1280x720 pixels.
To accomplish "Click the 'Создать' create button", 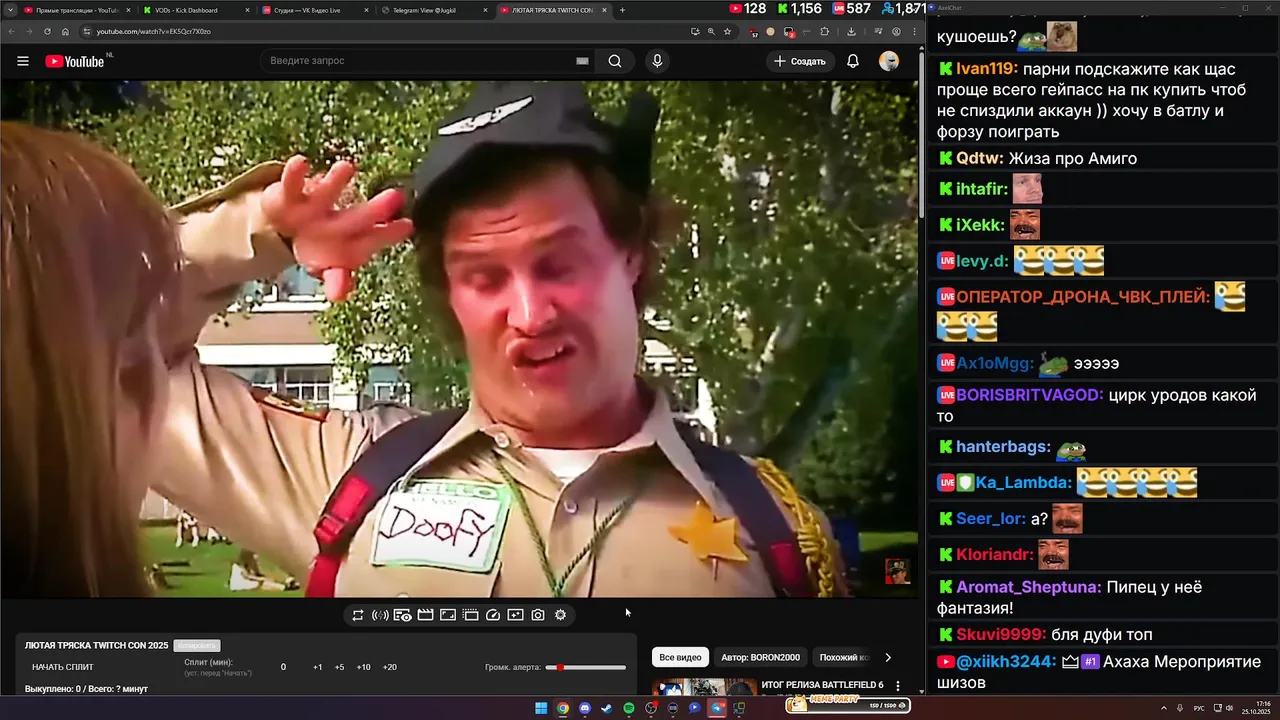I will [800, 61].
